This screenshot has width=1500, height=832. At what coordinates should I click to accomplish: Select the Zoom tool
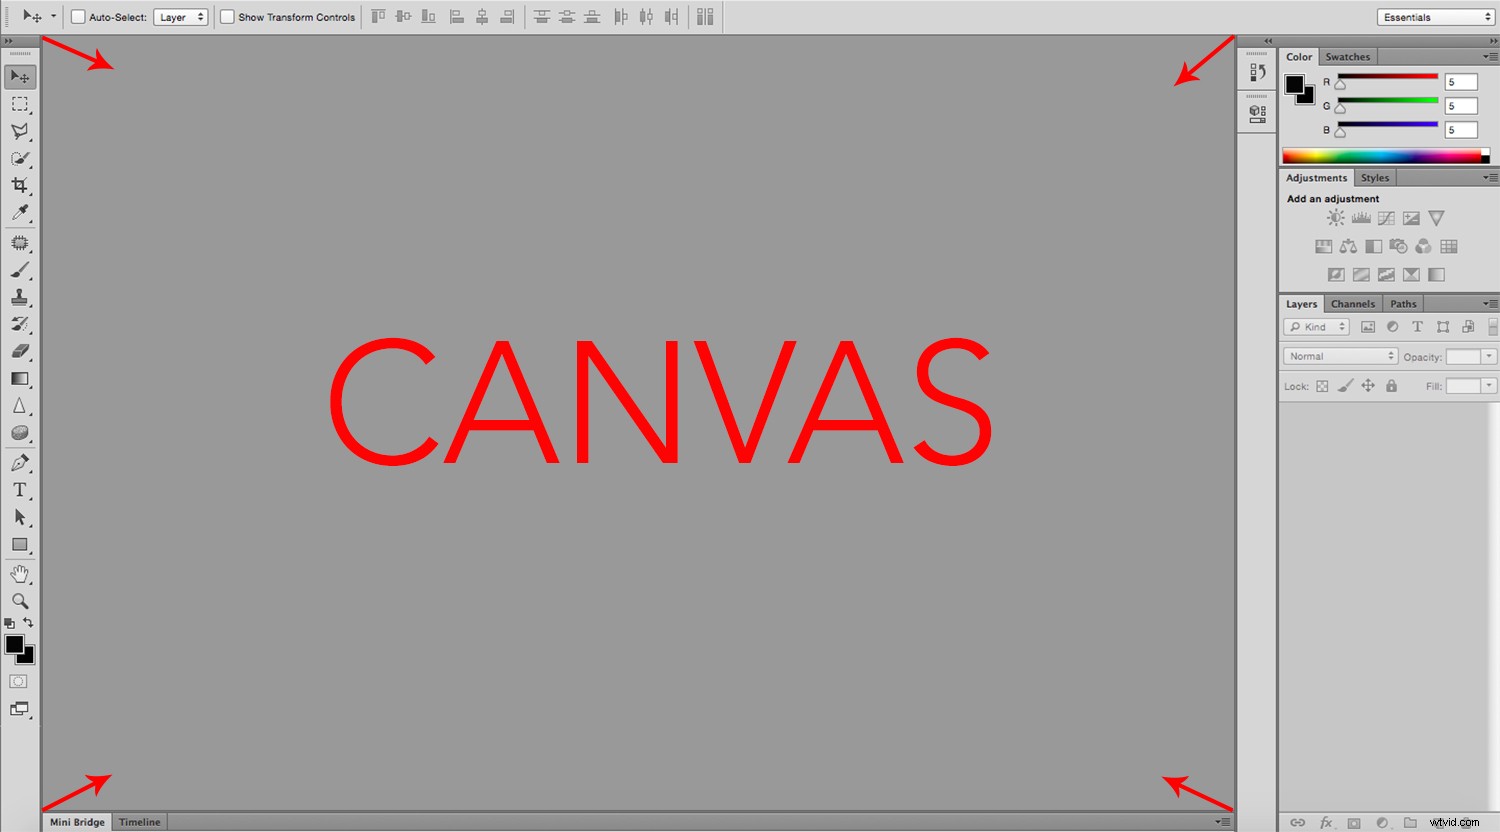coord(19,601)
